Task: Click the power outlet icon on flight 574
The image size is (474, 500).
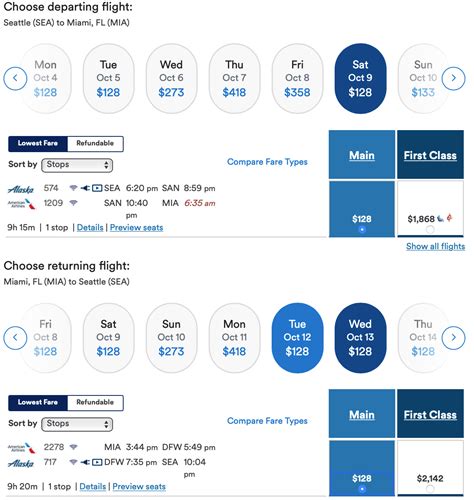Action: (85, 188)
